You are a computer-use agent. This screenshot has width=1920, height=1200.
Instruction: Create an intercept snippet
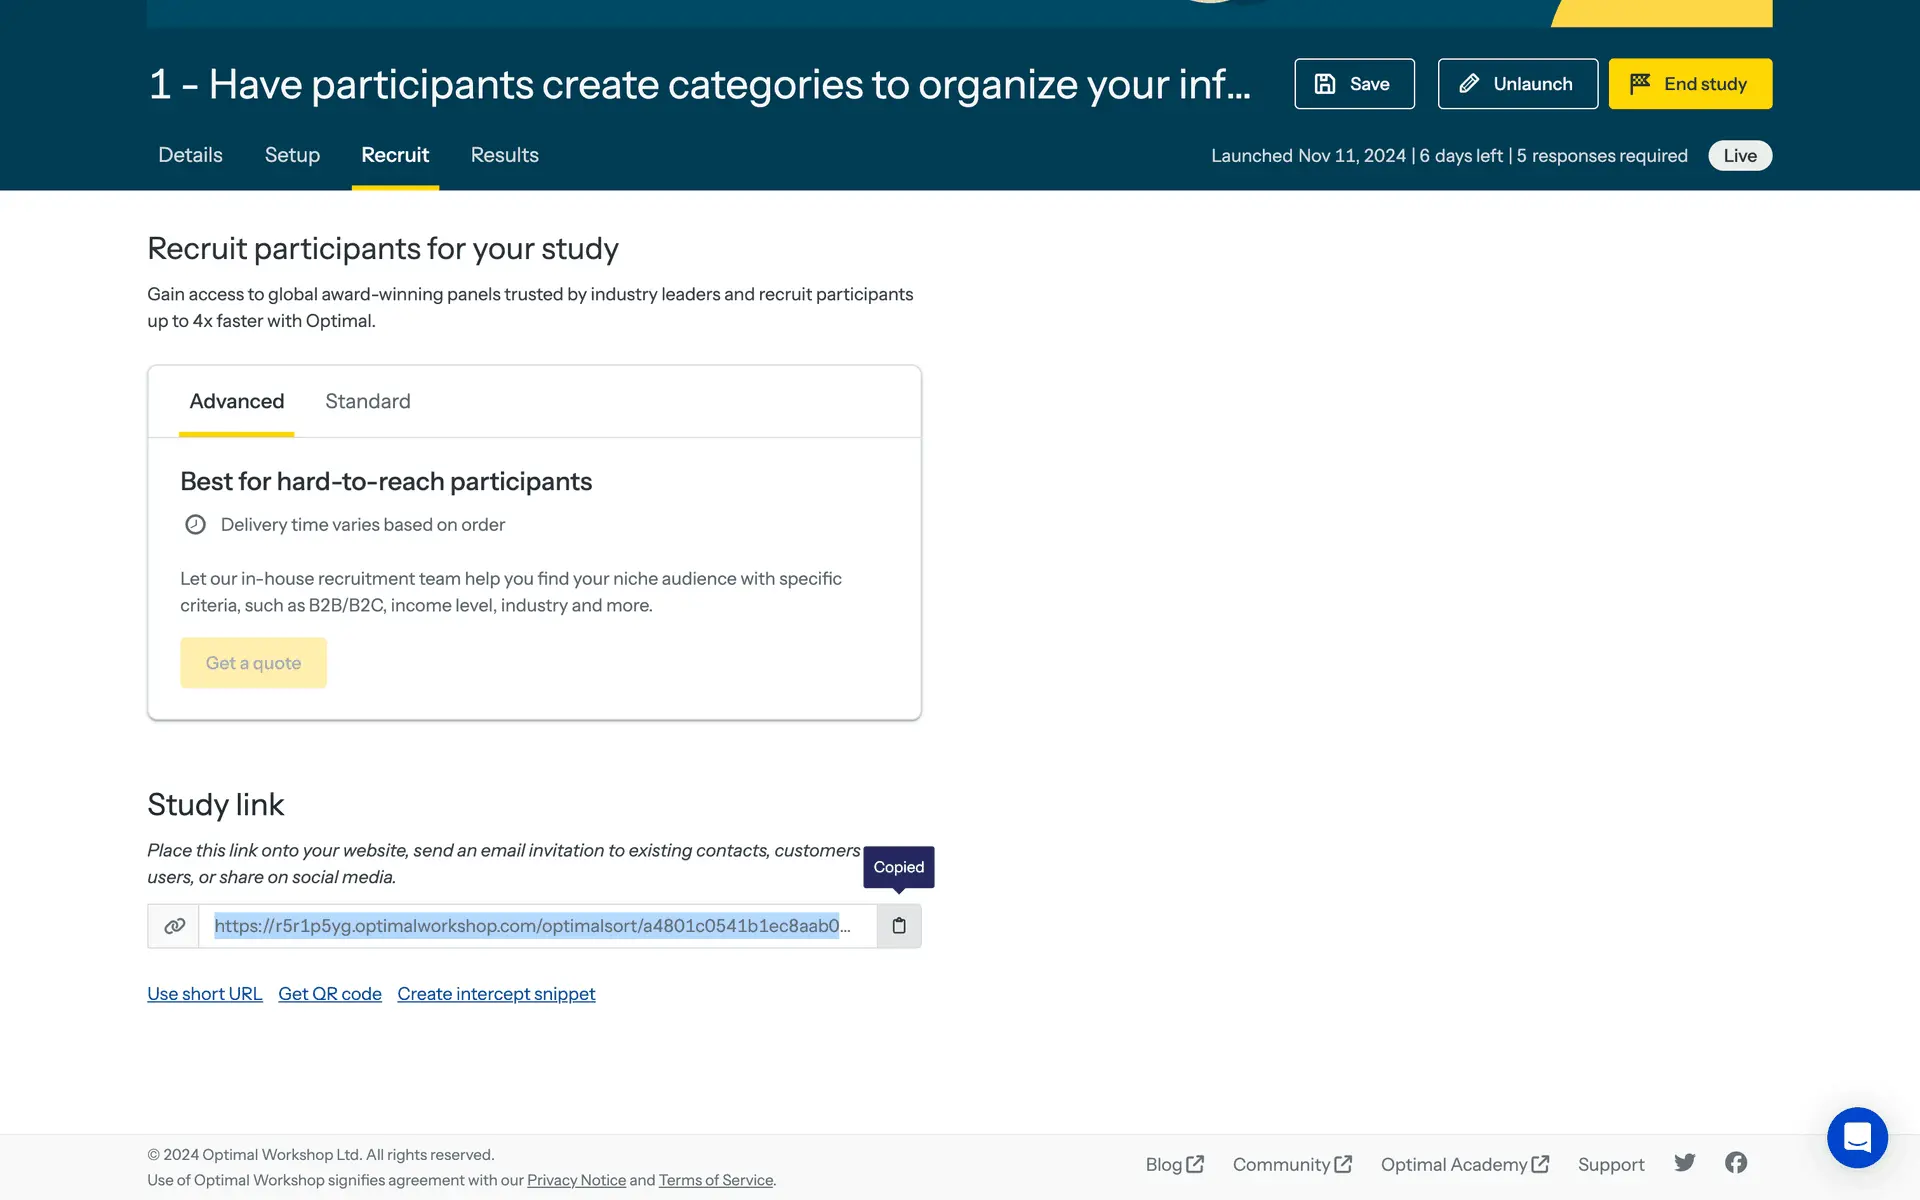(496, 994)
